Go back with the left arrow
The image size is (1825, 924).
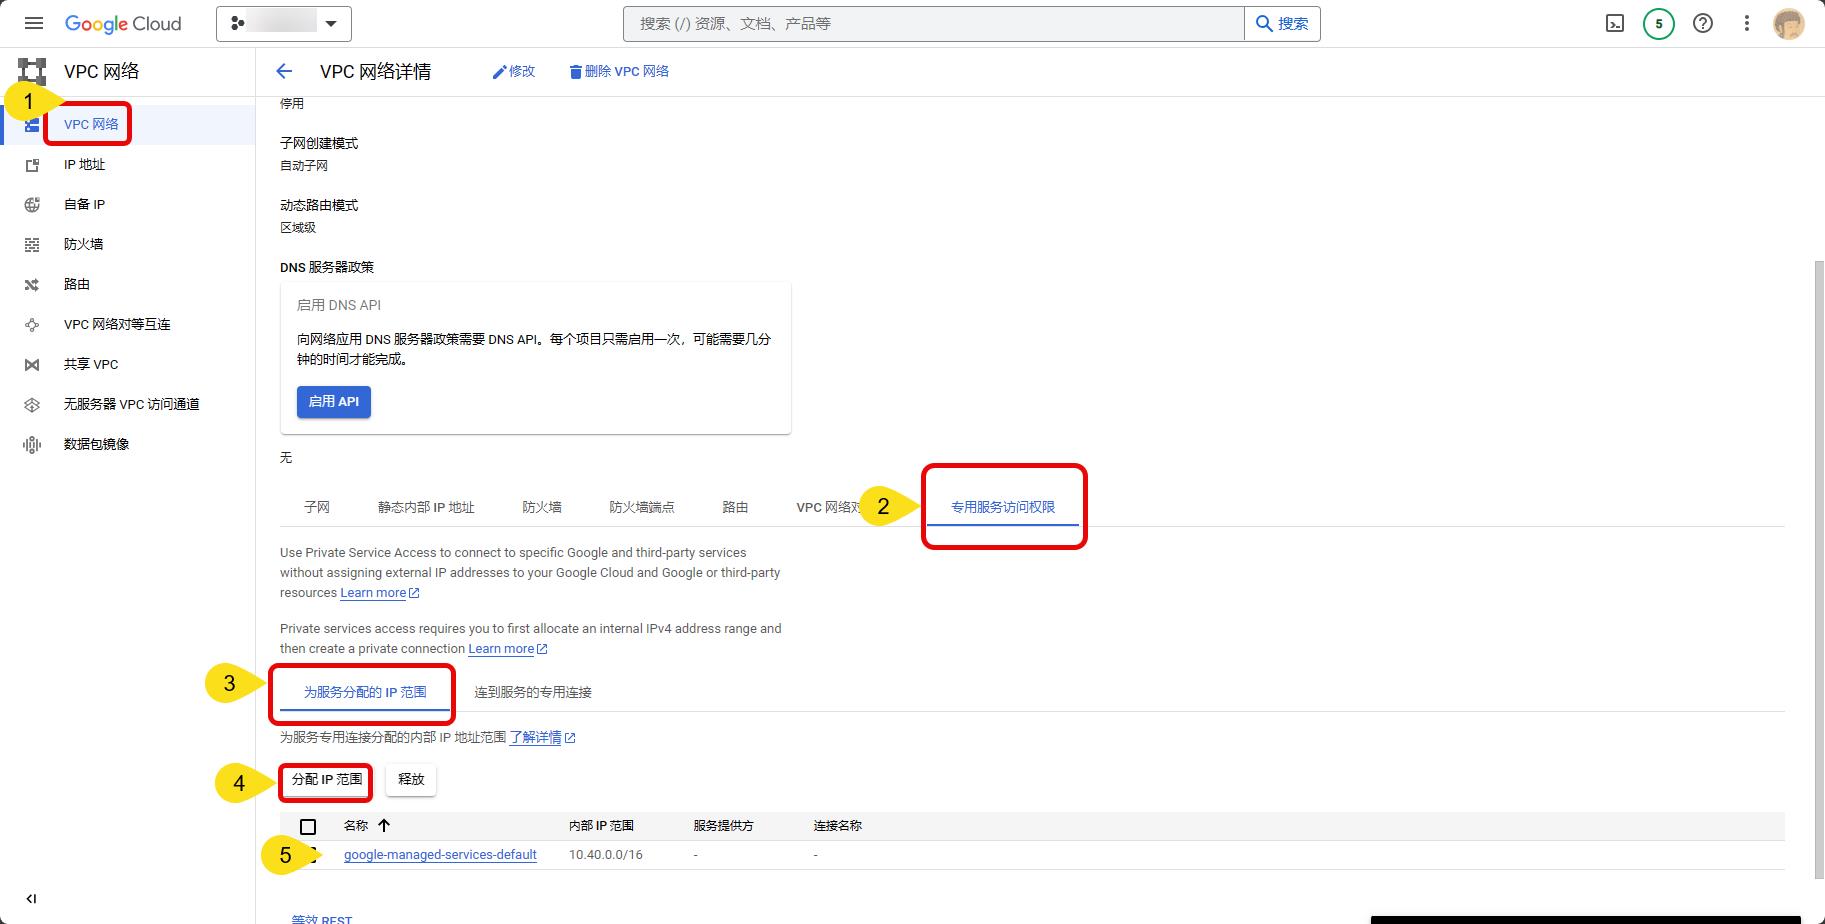pyautogui.click(x=284, y=71)
